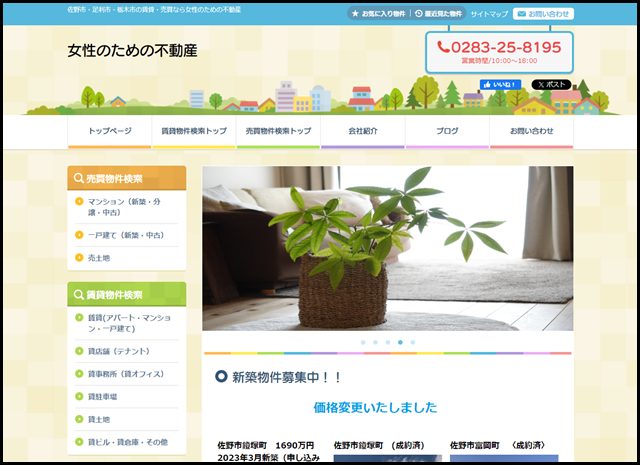Click the サイトマップ link
The image size is (640, 465).
coord(489,14)
